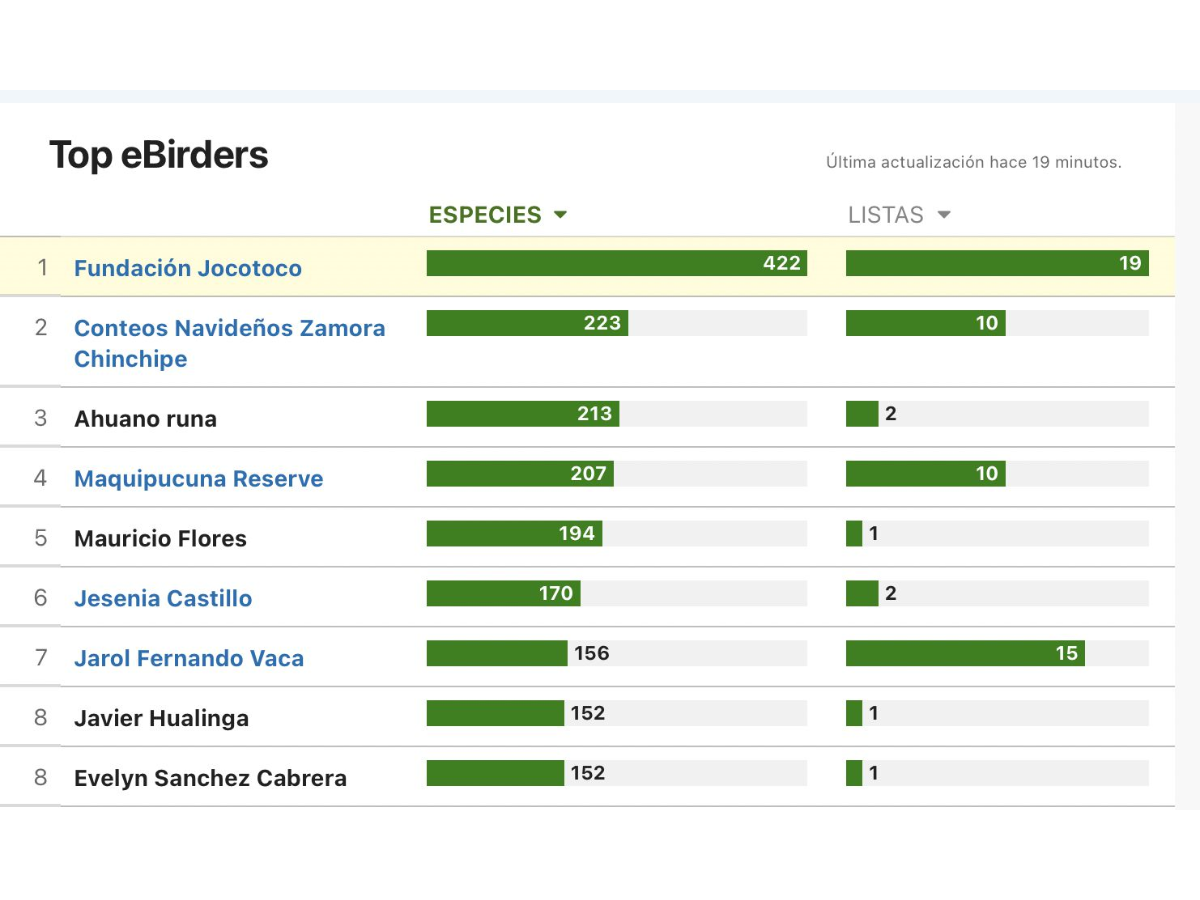Select the Javier Hualinga row name
The image size is (1200, 900).
click(x=161, y=718)
